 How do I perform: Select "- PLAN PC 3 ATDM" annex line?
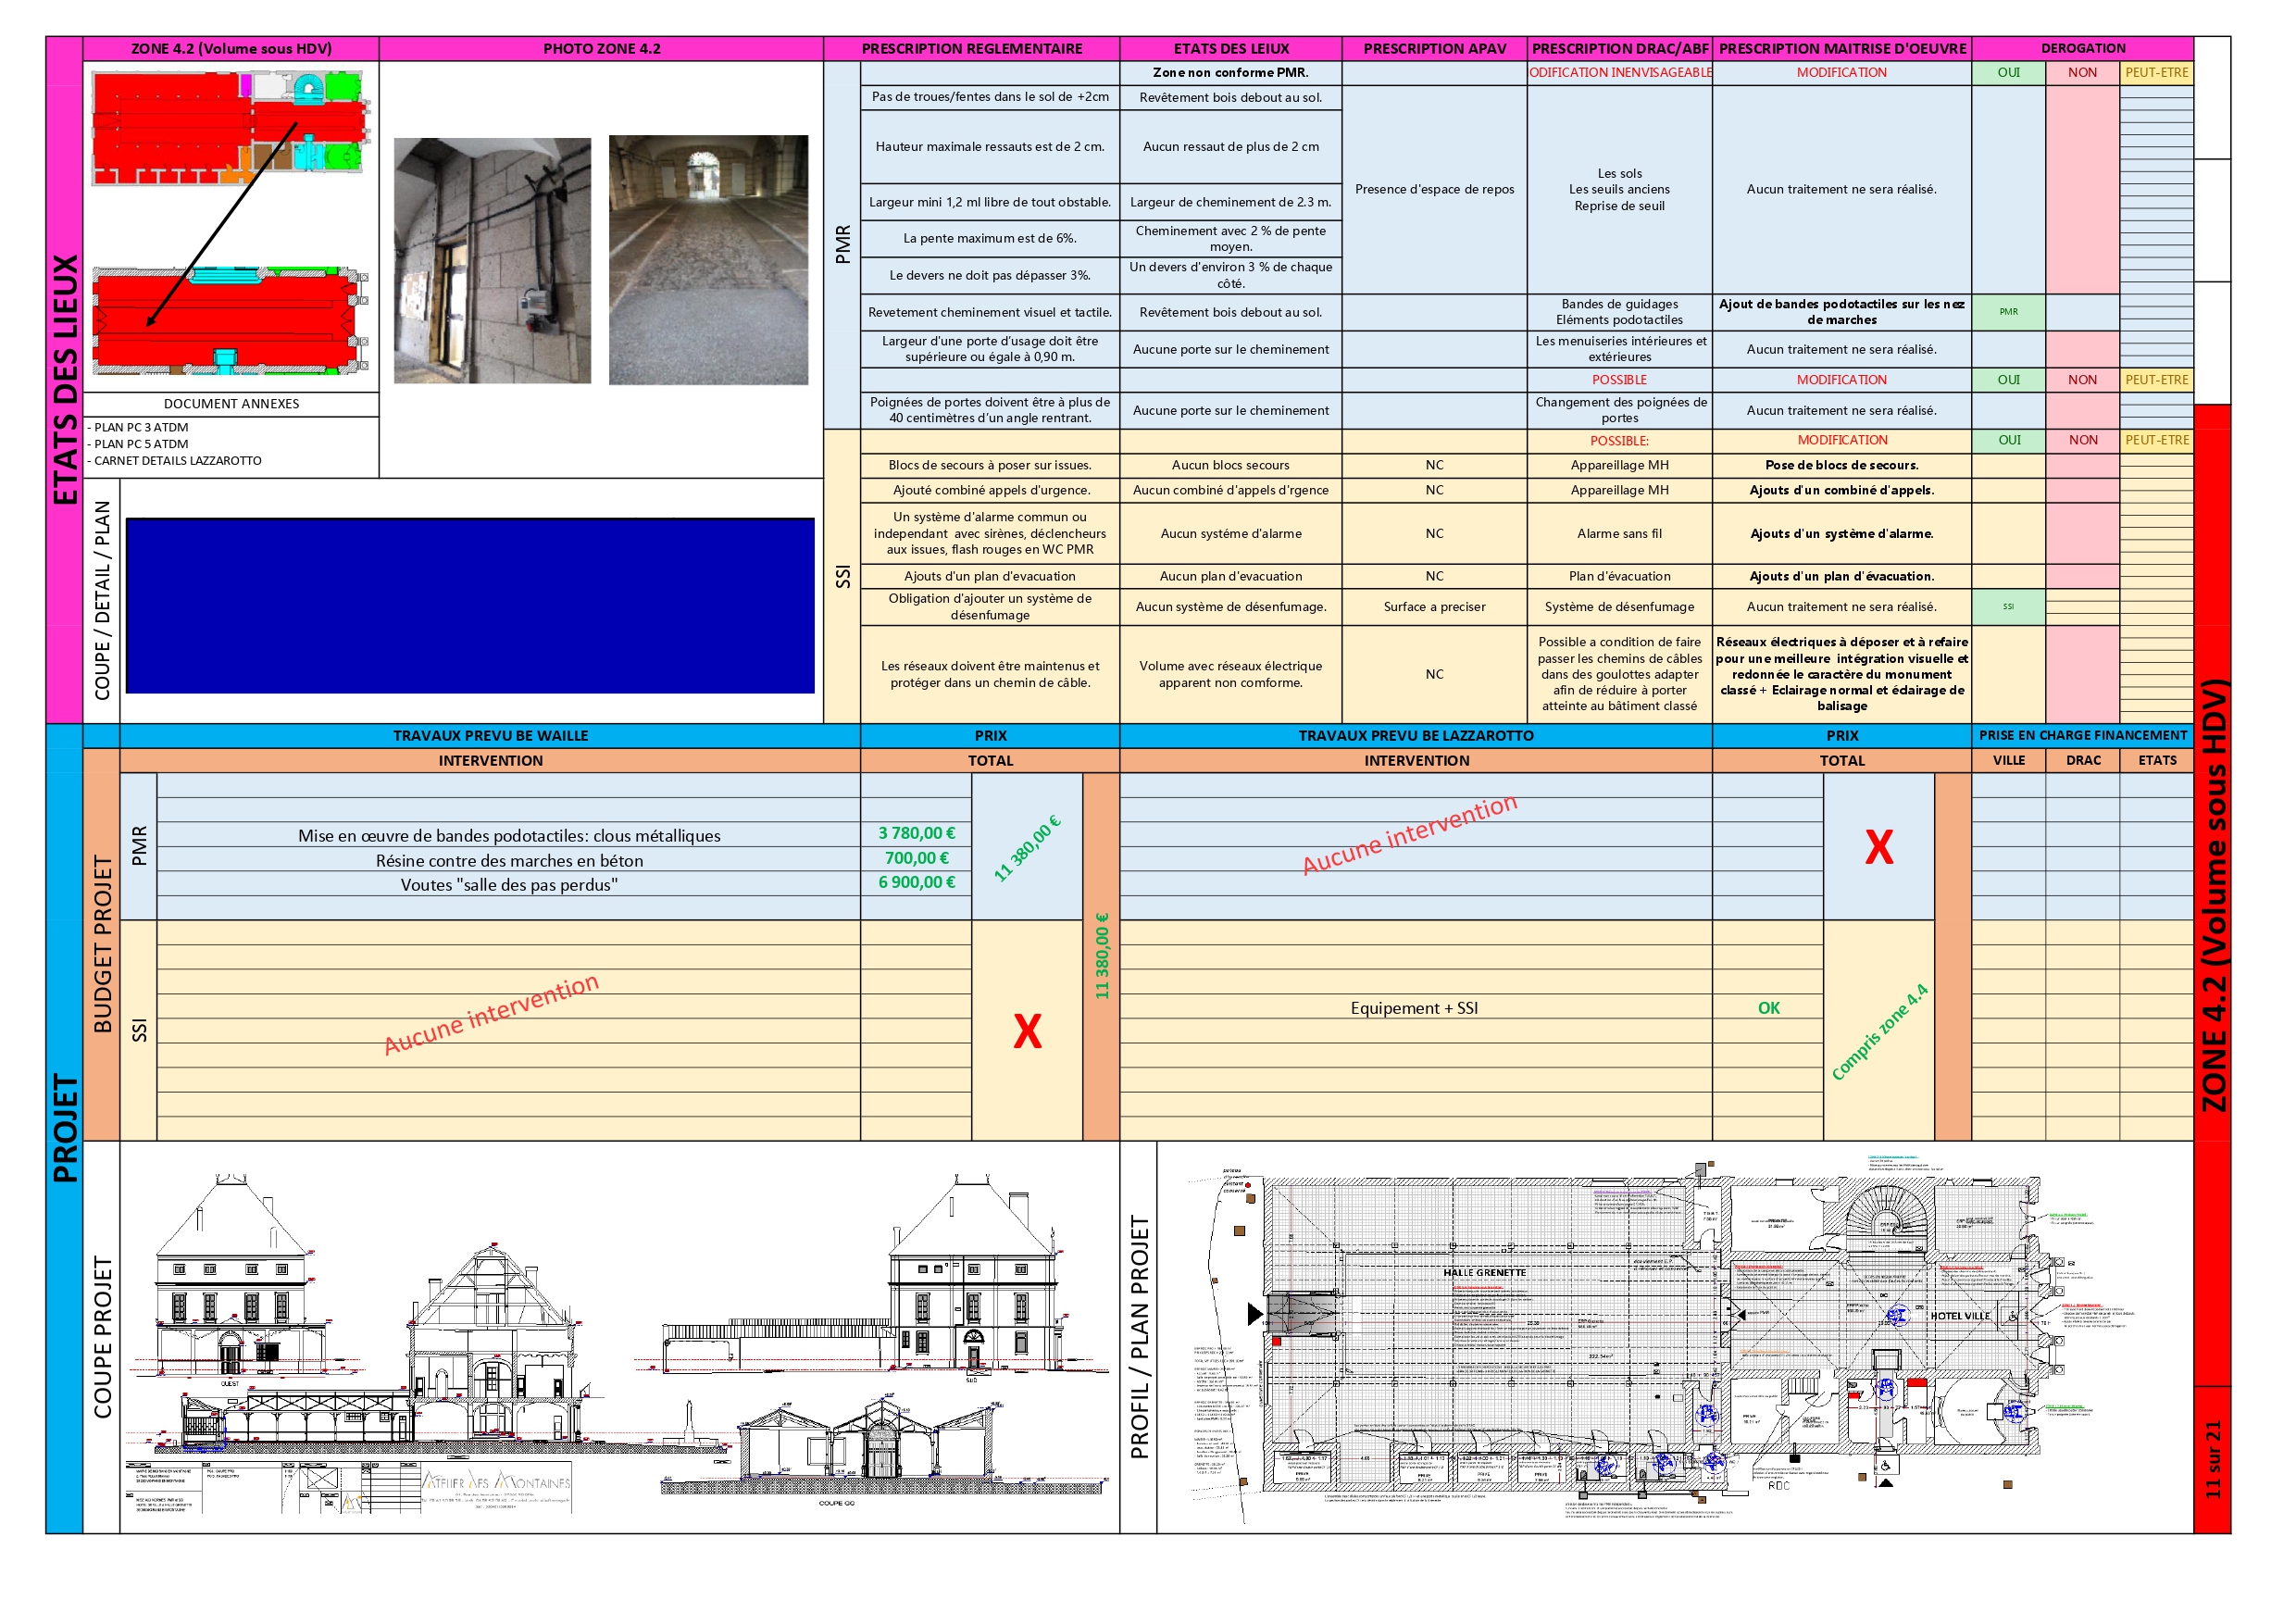pos(138,427)
